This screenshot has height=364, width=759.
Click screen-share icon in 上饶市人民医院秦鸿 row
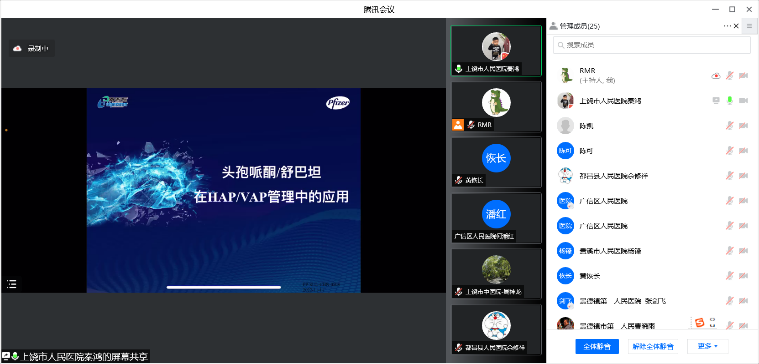tap(716, 101)
